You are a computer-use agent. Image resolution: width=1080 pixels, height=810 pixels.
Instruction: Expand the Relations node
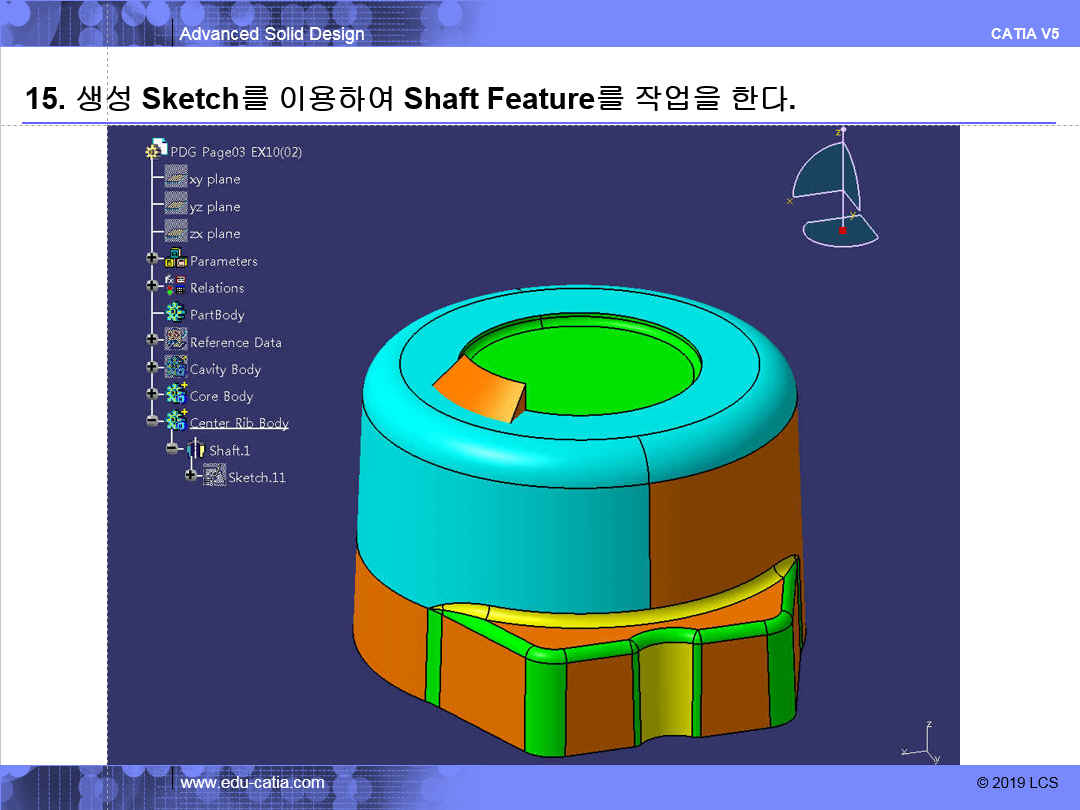(x=153, y=286)
